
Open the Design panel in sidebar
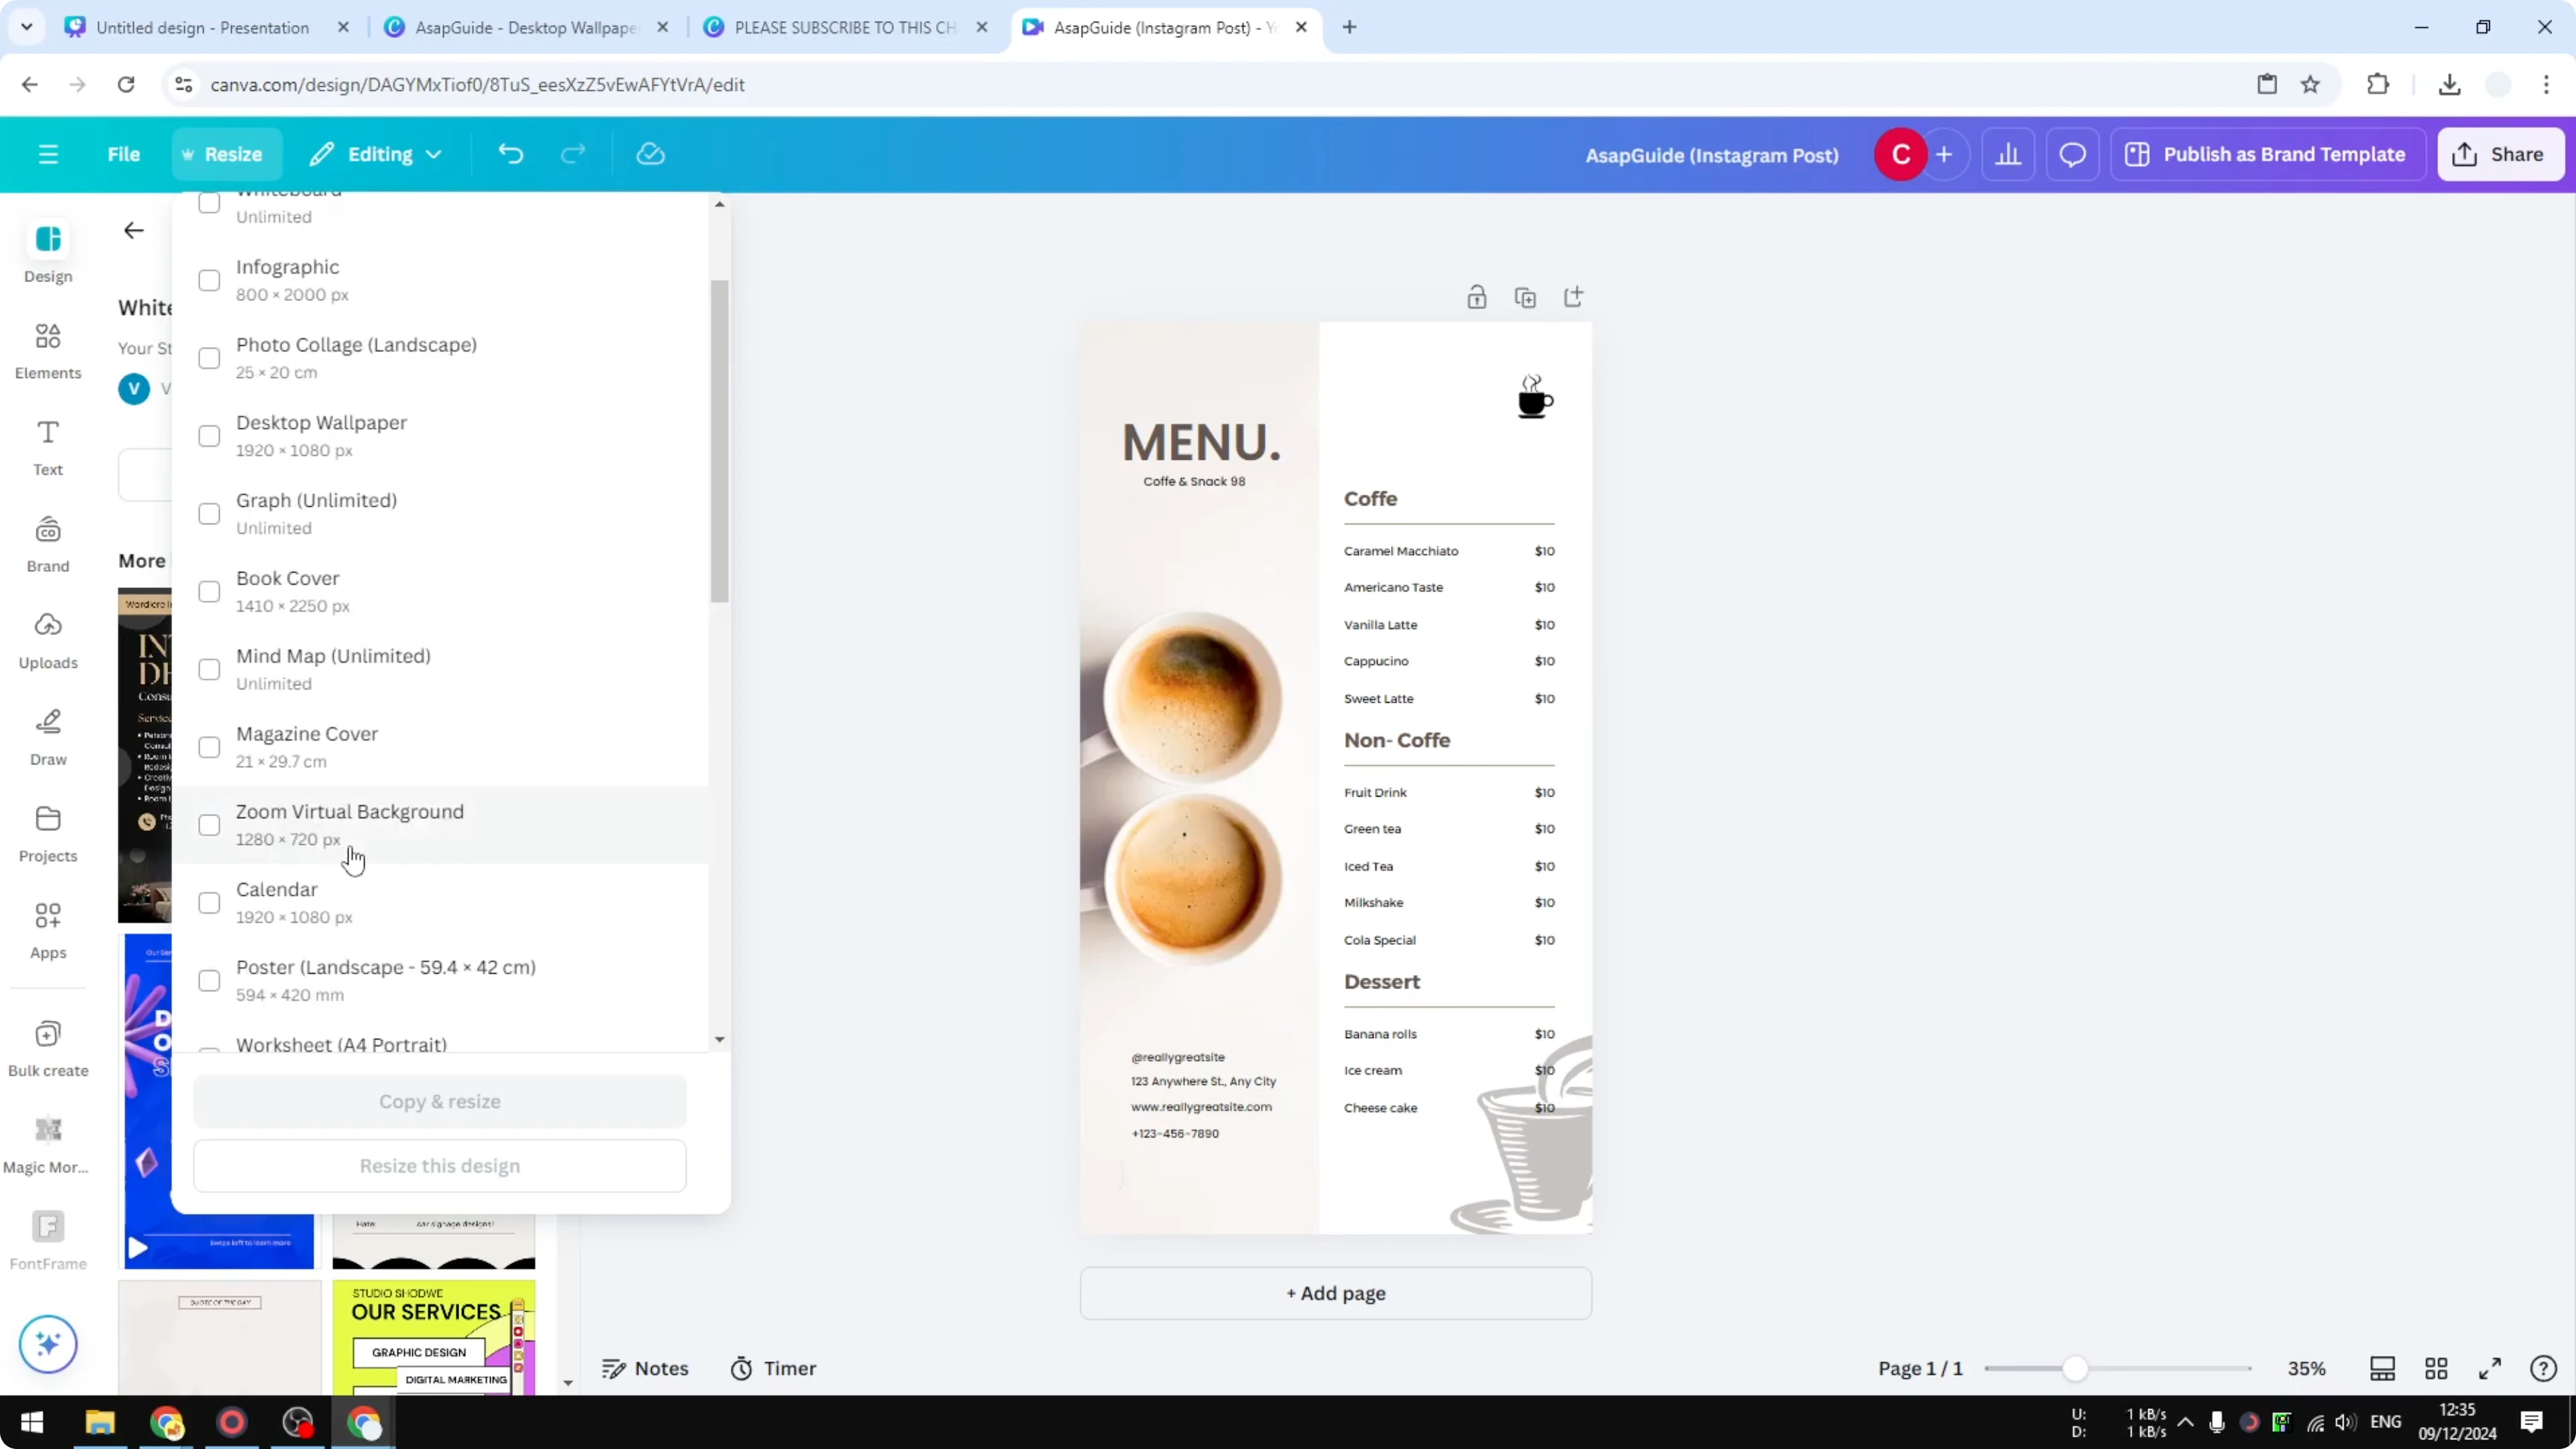(48, 252)
